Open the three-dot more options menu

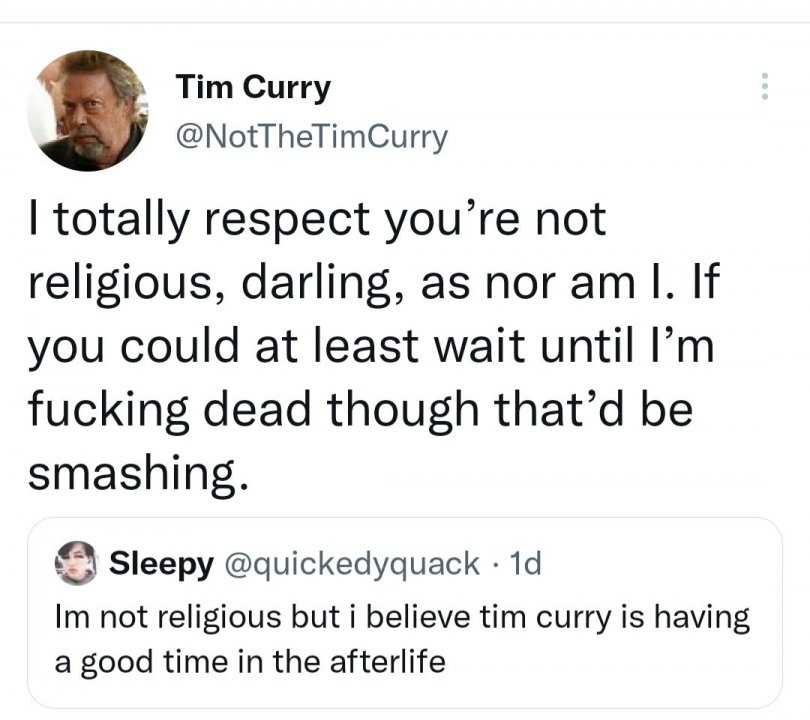pos(765,86)
